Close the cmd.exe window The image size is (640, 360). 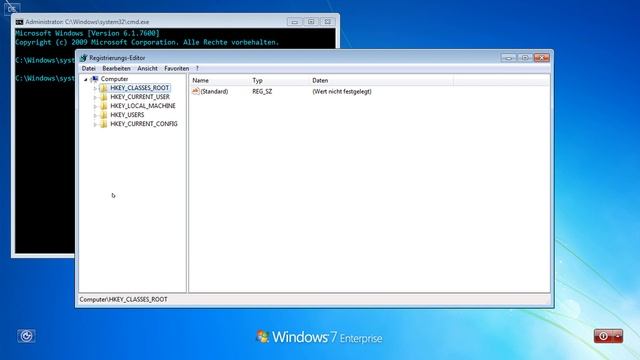pyautogui.click(x=327, y=22)
